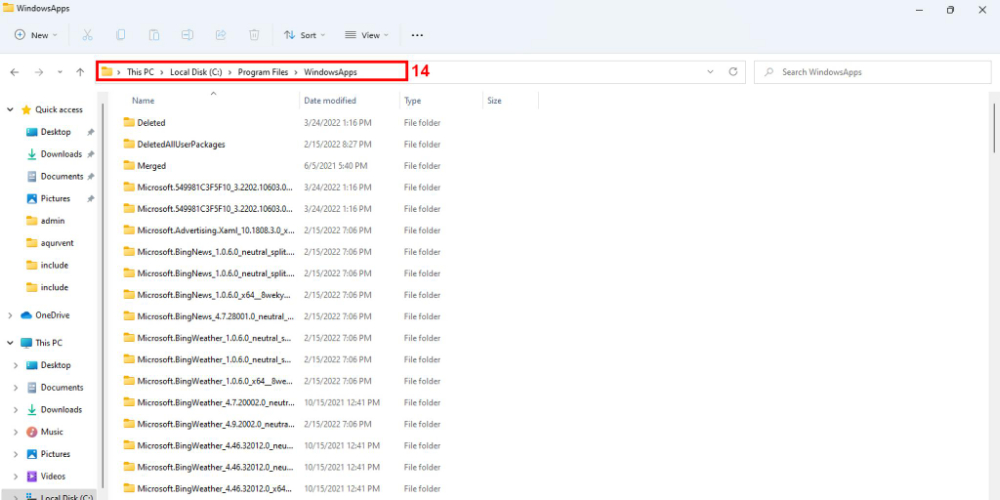This screenshot has width=1000, height=500.
Task: Expand the address bar history dropdown
Action: [710, 72]
